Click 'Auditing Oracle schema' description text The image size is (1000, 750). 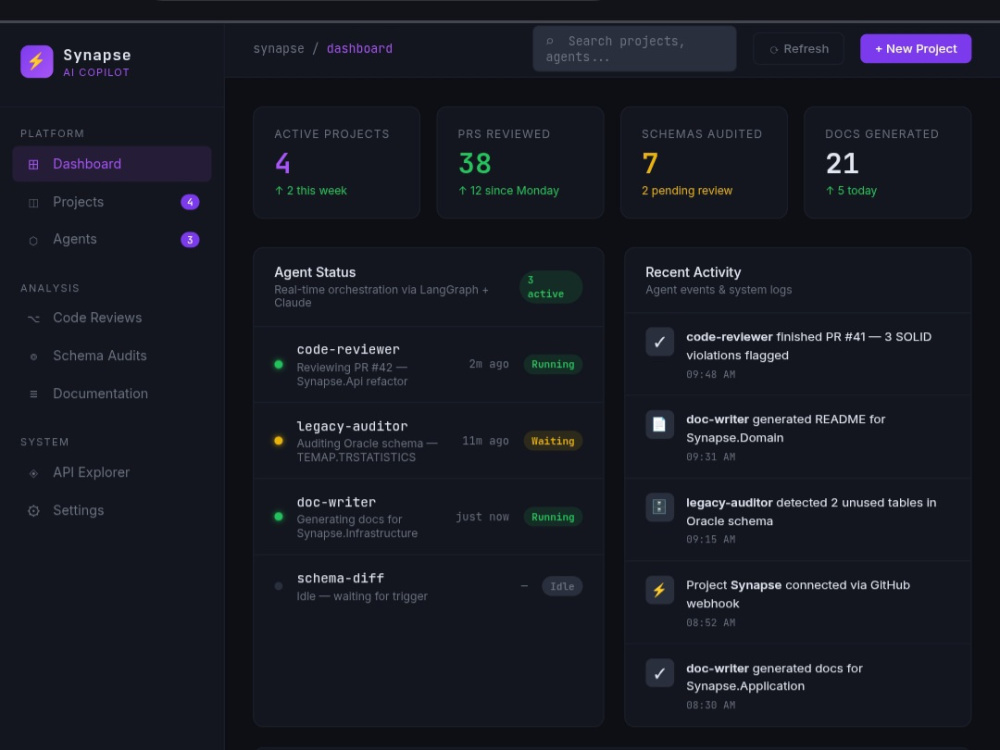[x=367, y=450]
